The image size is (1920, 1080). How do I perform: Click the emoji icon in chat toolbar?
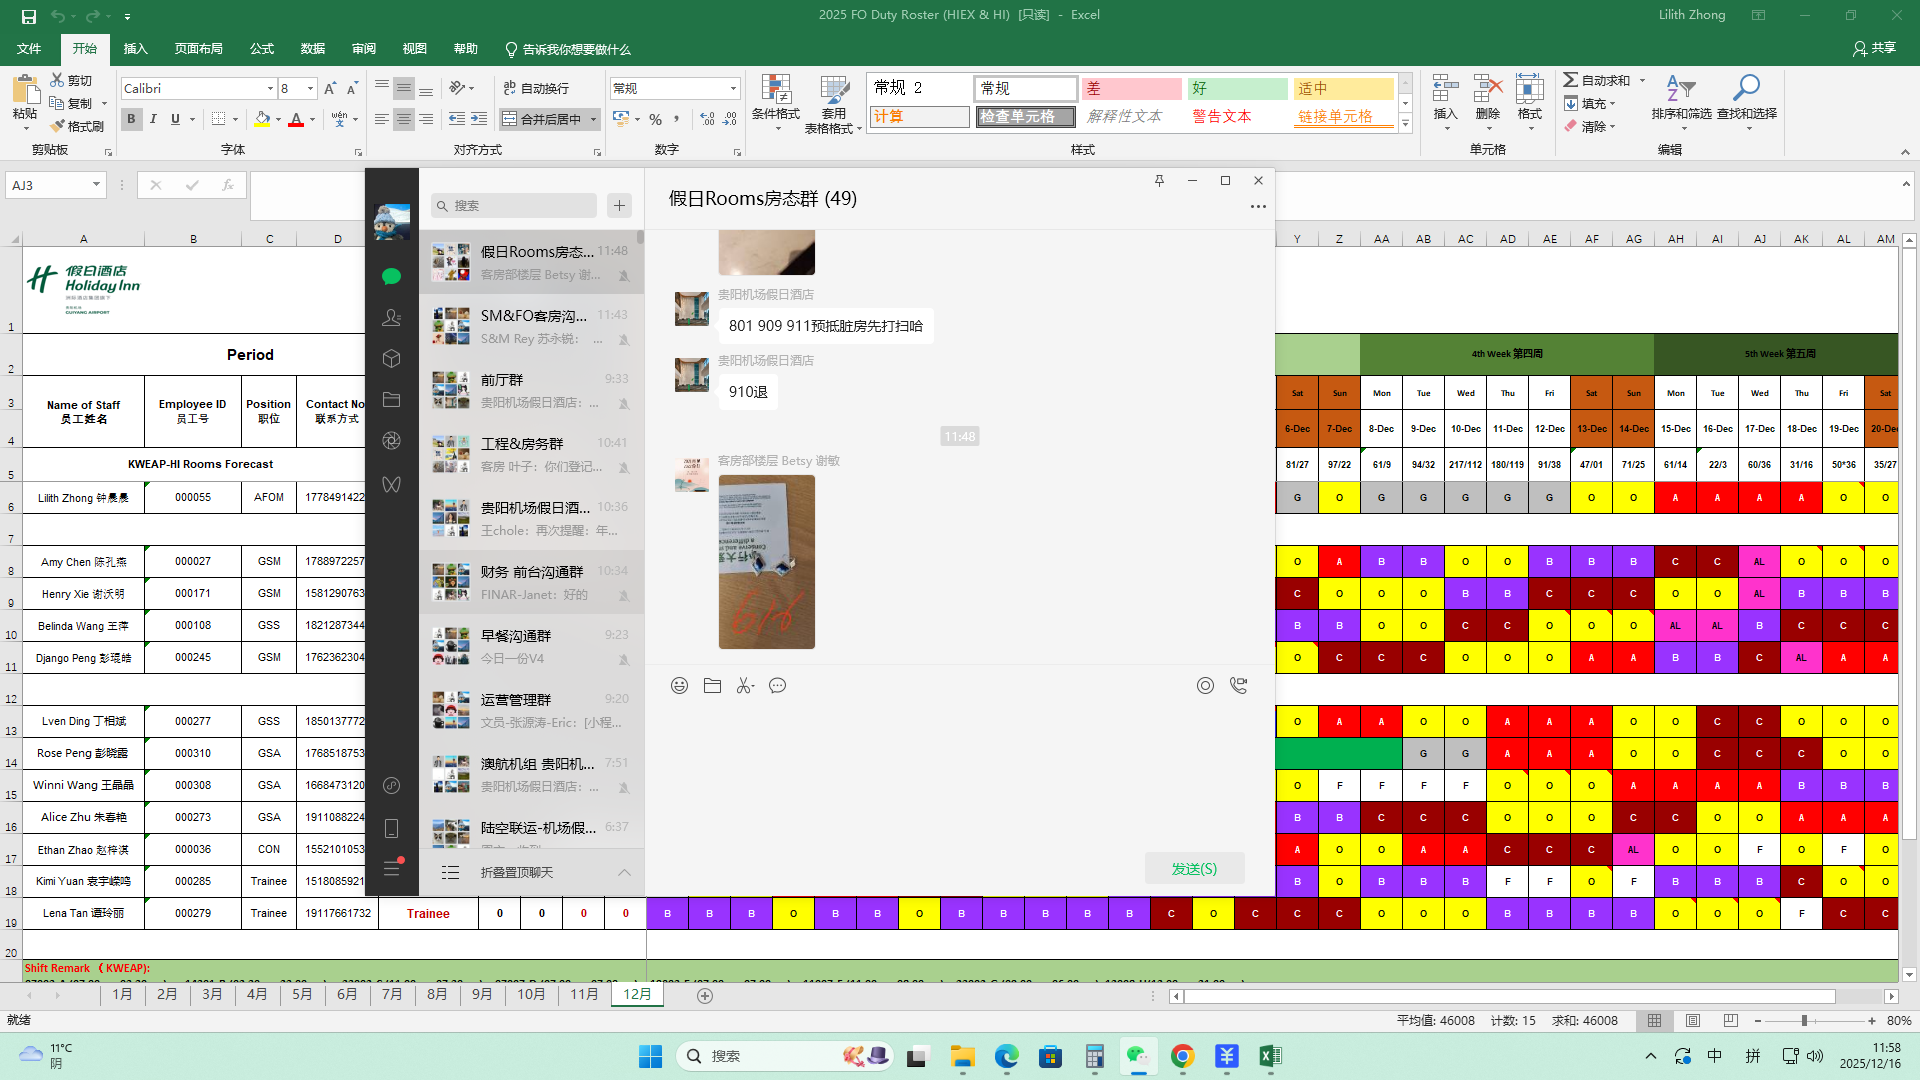click(679, 686)
